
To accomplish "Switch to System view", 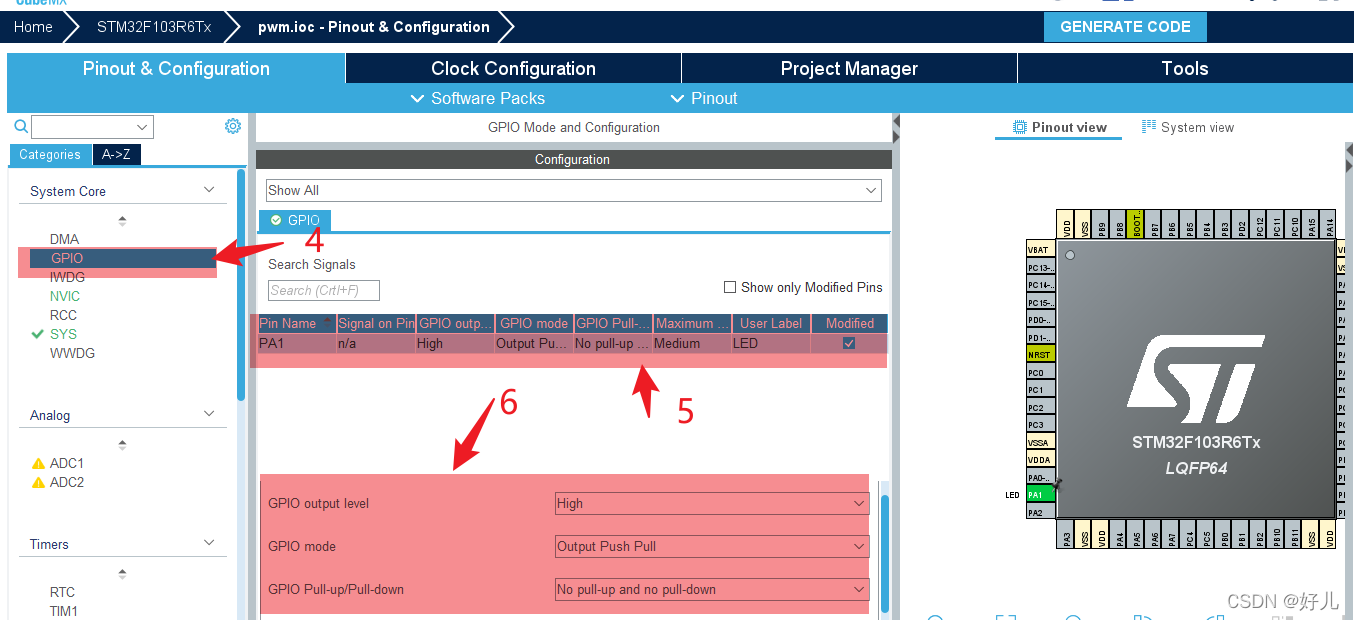I will point(1188,127).
